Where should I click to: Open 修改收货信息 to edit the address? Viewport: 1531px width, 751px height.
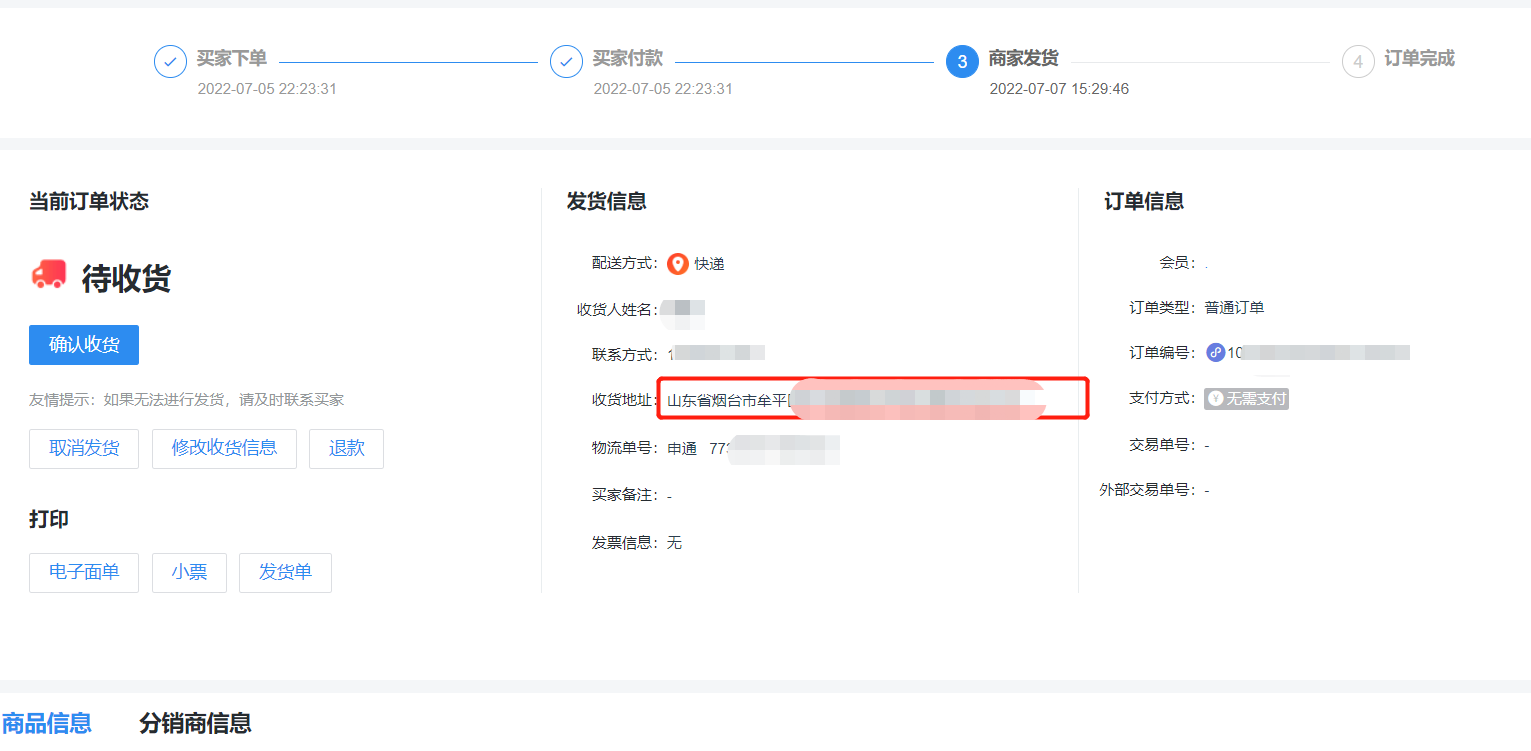tap(224, 449)
